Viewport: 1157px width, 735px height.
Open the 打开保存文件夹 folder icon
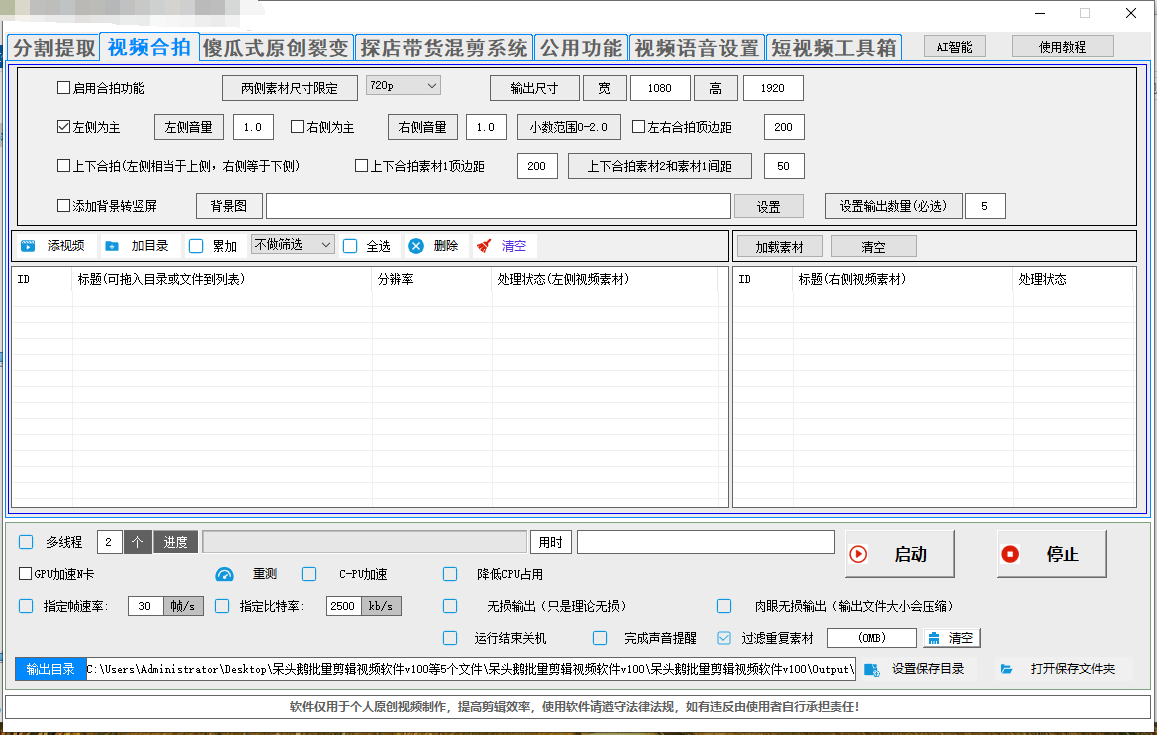[1006, 669]
